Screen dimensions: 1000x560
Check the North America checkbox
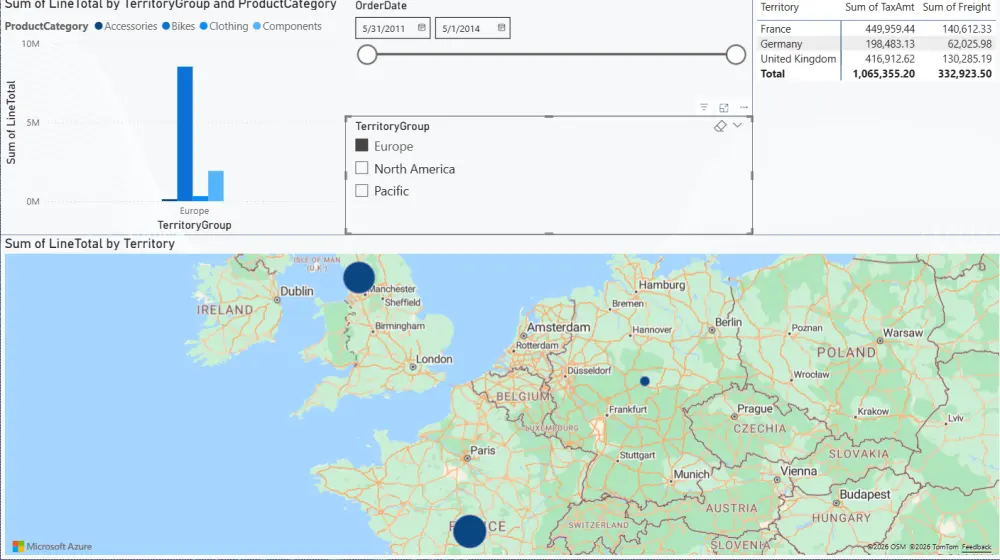click(362, 168)
